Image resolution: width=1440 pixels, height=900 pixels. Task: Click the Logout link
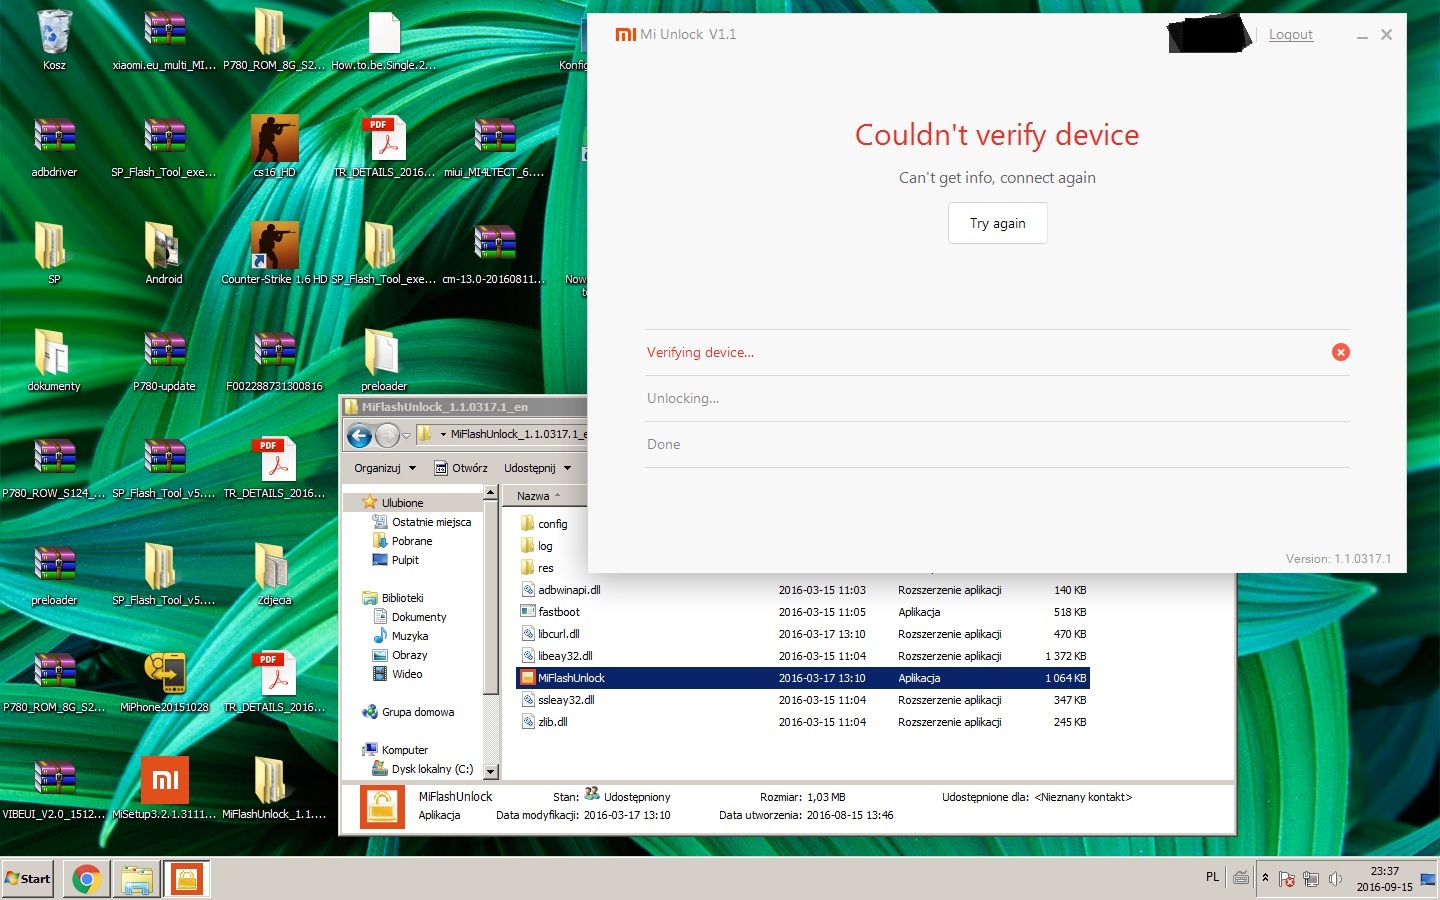click(x=1290, y=35)
